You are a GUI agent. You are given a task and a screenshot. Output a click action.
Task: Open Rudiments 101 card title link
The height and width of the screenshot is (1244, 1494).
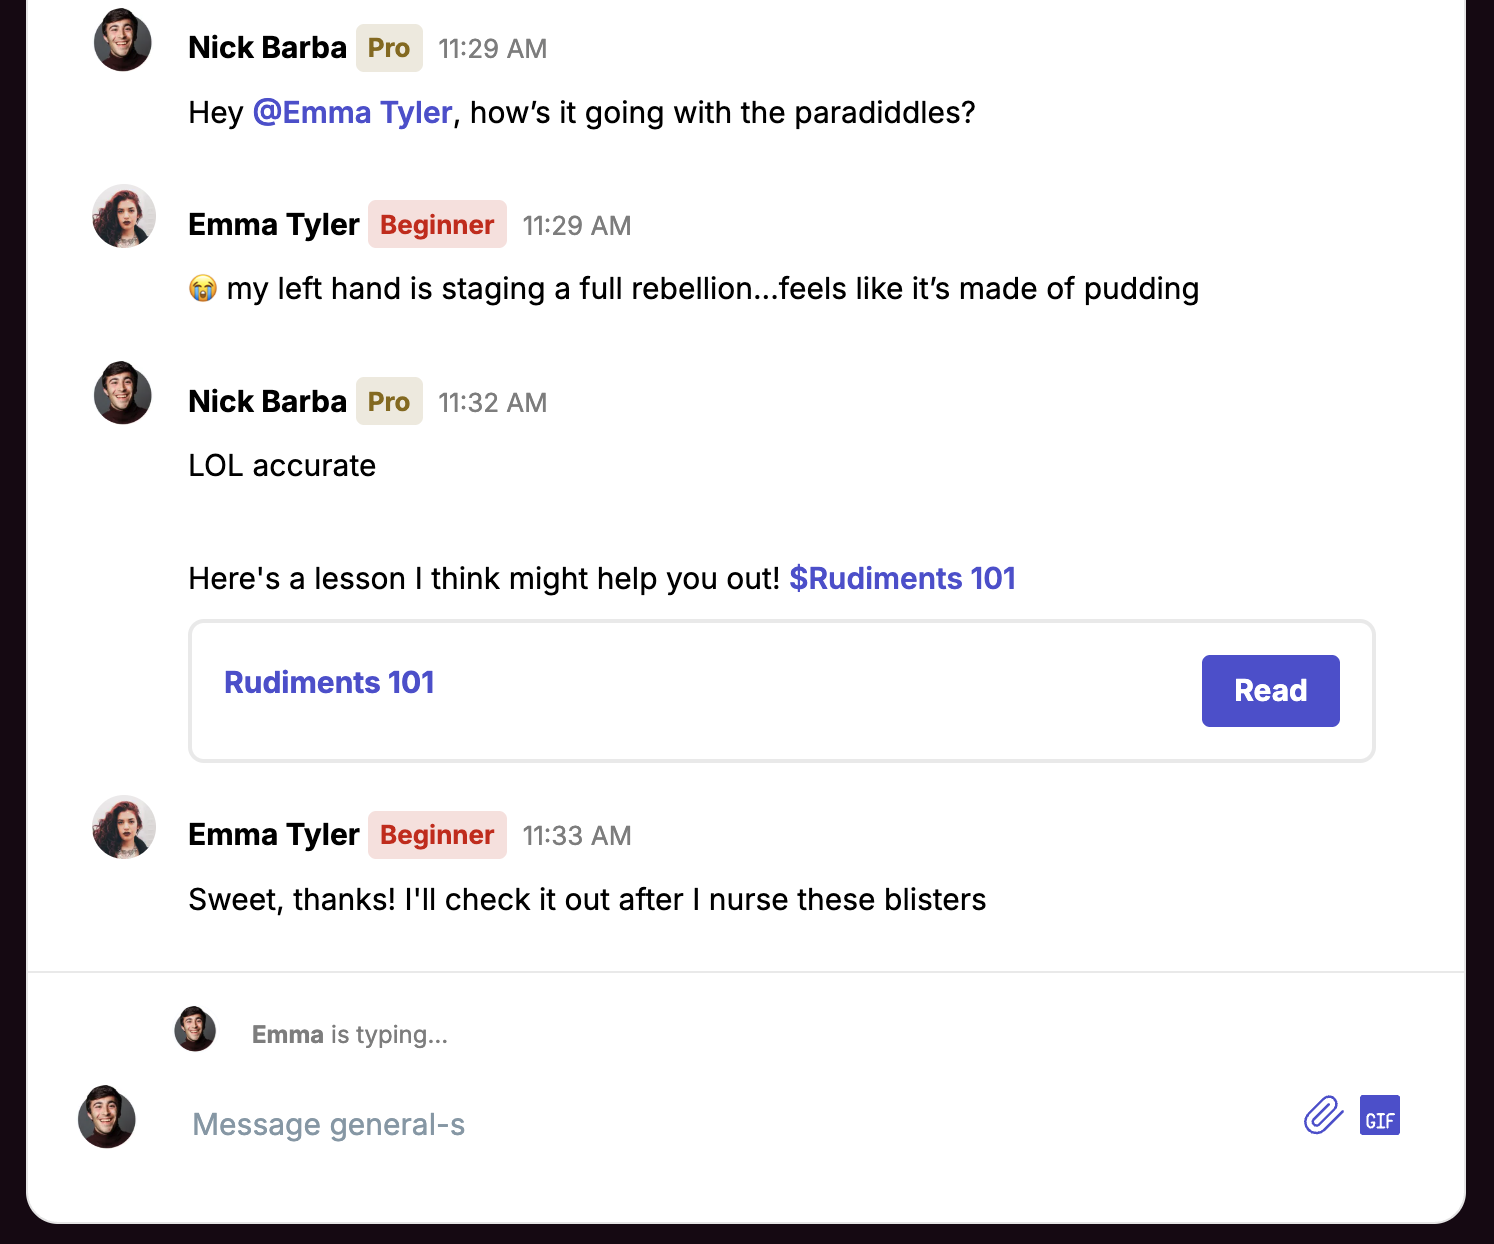pos(329,683)
